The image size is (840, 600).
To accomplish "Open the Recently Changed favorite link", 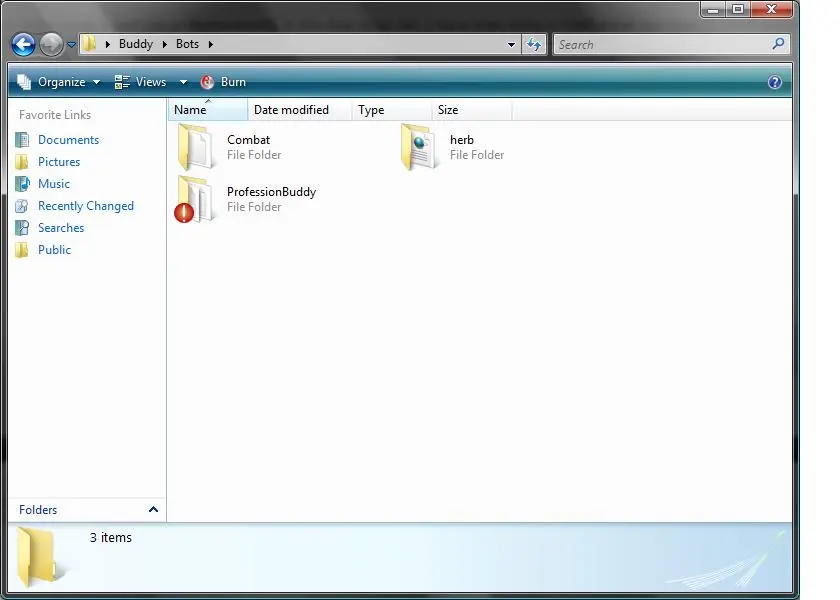I will click(86, 206).
